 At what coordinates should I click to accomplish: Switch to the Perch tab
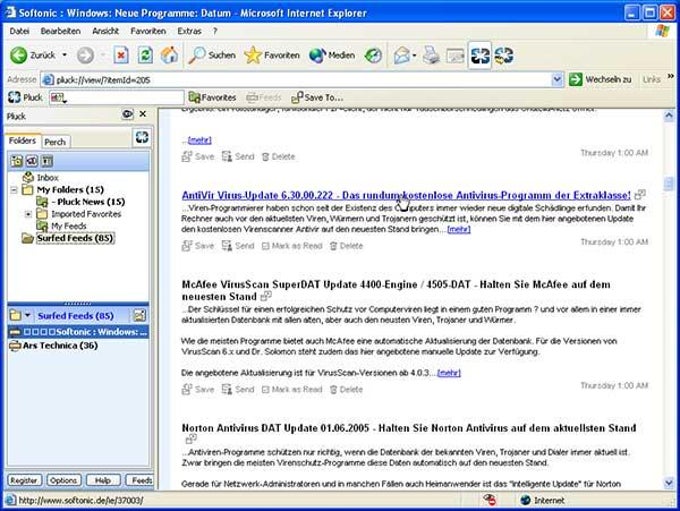pyautogui.click(x=55, y=142)
